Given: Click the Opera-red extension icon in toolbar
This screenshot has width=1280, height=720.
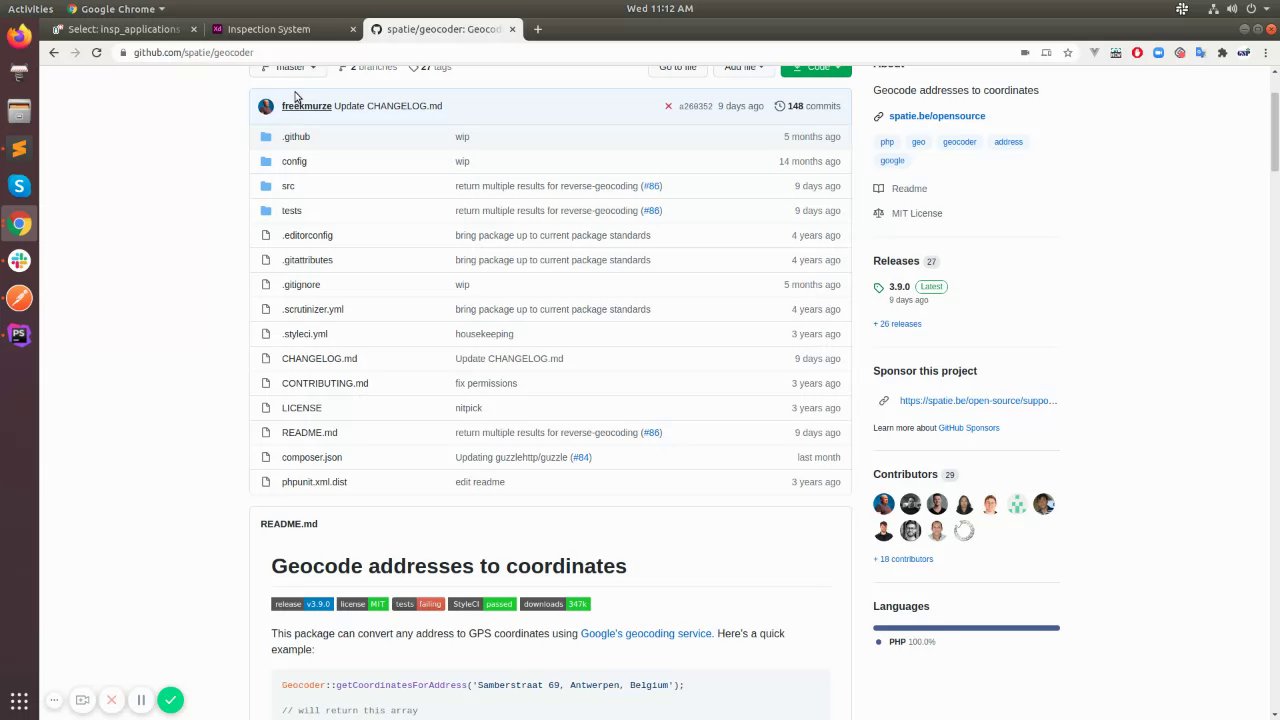Looking at the screenshot, I should point(1137,52).
